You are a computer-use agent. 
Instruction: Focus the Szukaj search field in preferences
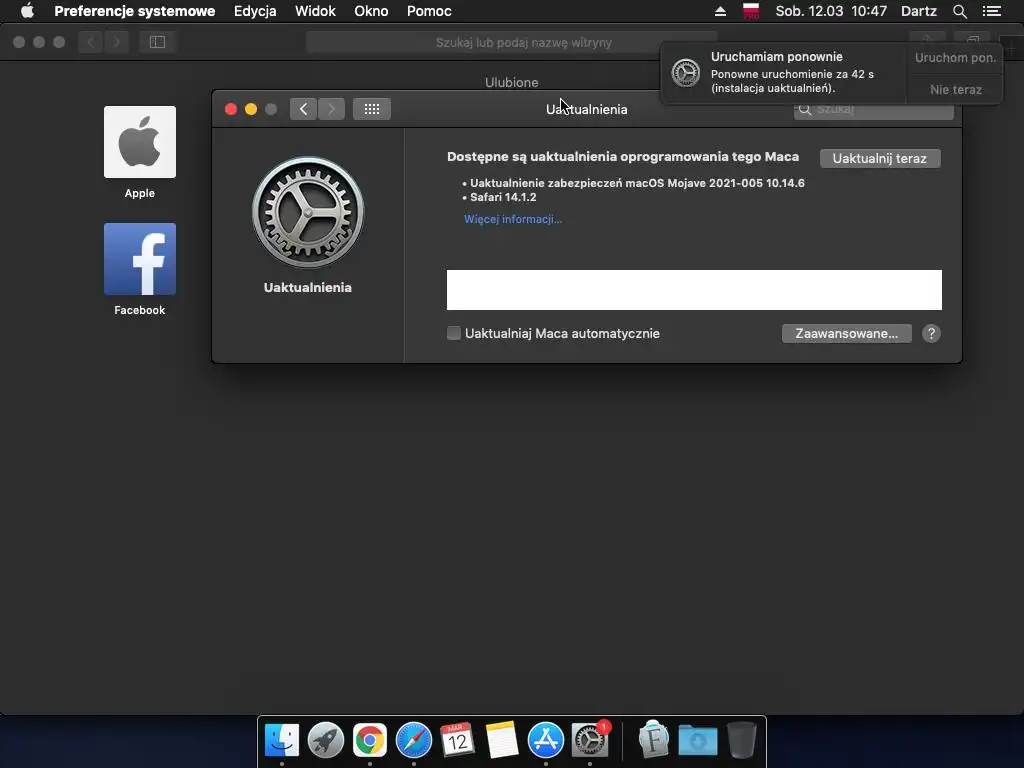click(873, 110)
